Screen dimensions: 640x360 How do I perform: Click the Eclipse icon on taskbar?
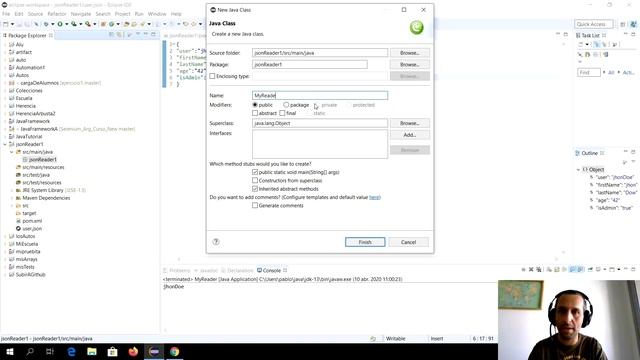pos(154,351)
